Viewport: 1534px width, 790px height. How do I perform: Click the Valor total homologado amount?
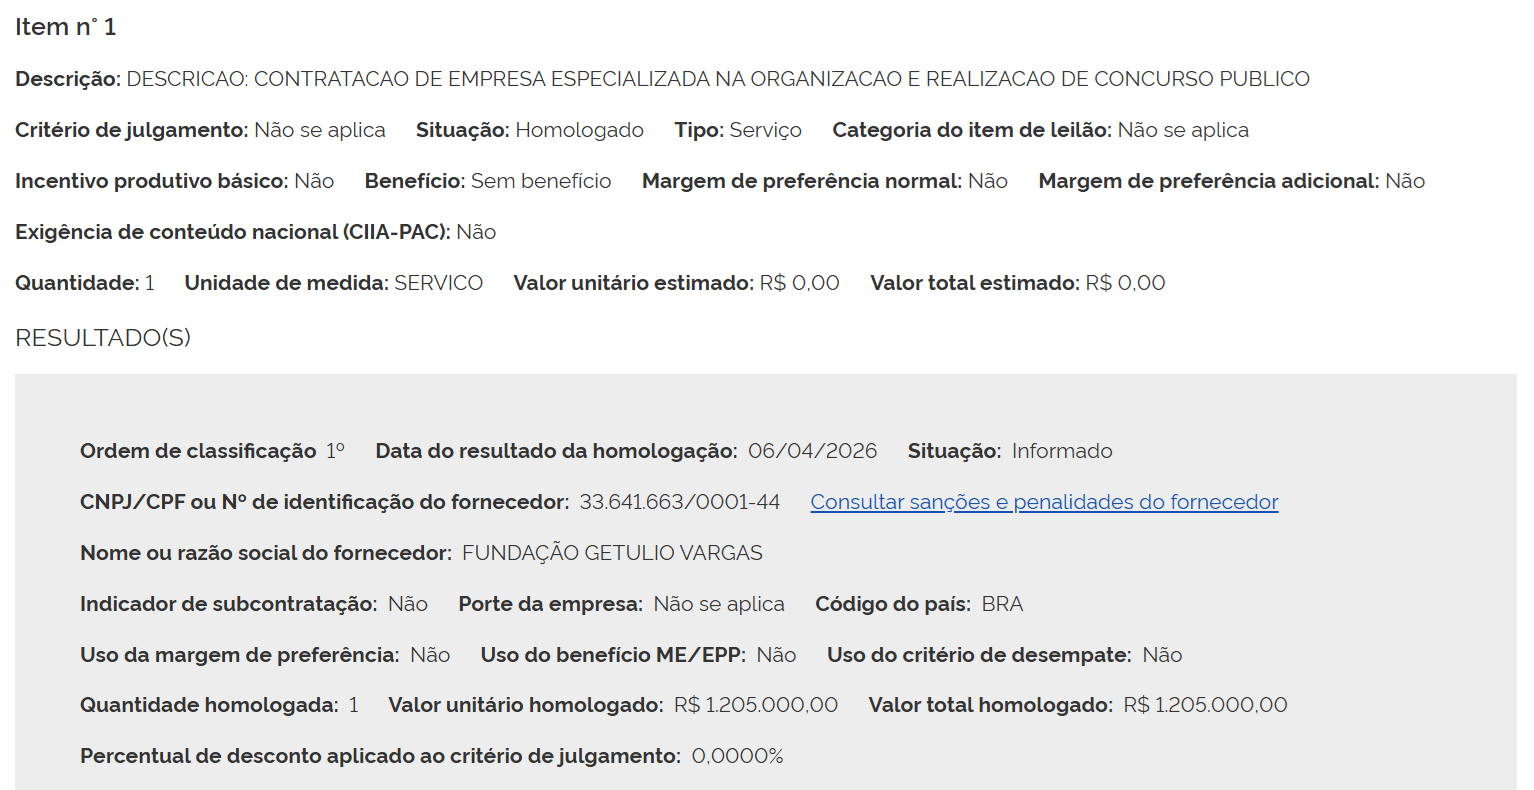1205,705
